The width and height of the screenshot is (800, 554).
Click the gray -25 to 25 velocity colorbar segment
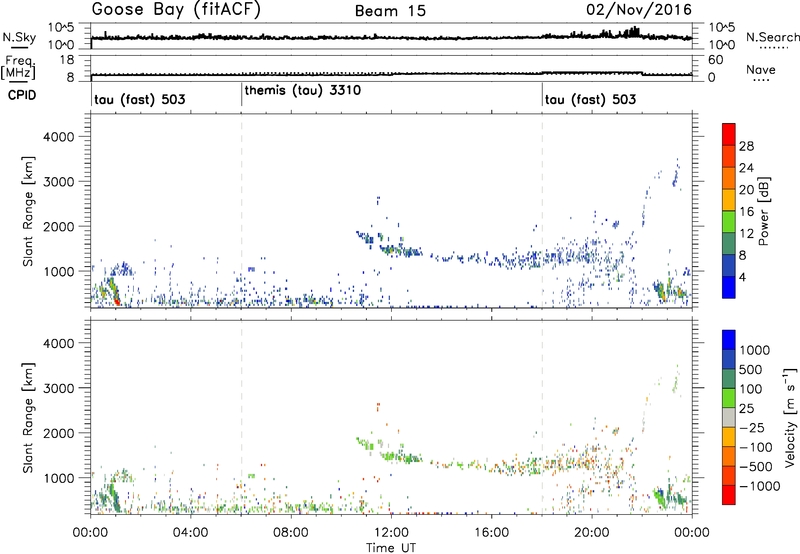(x=729, y=418)
